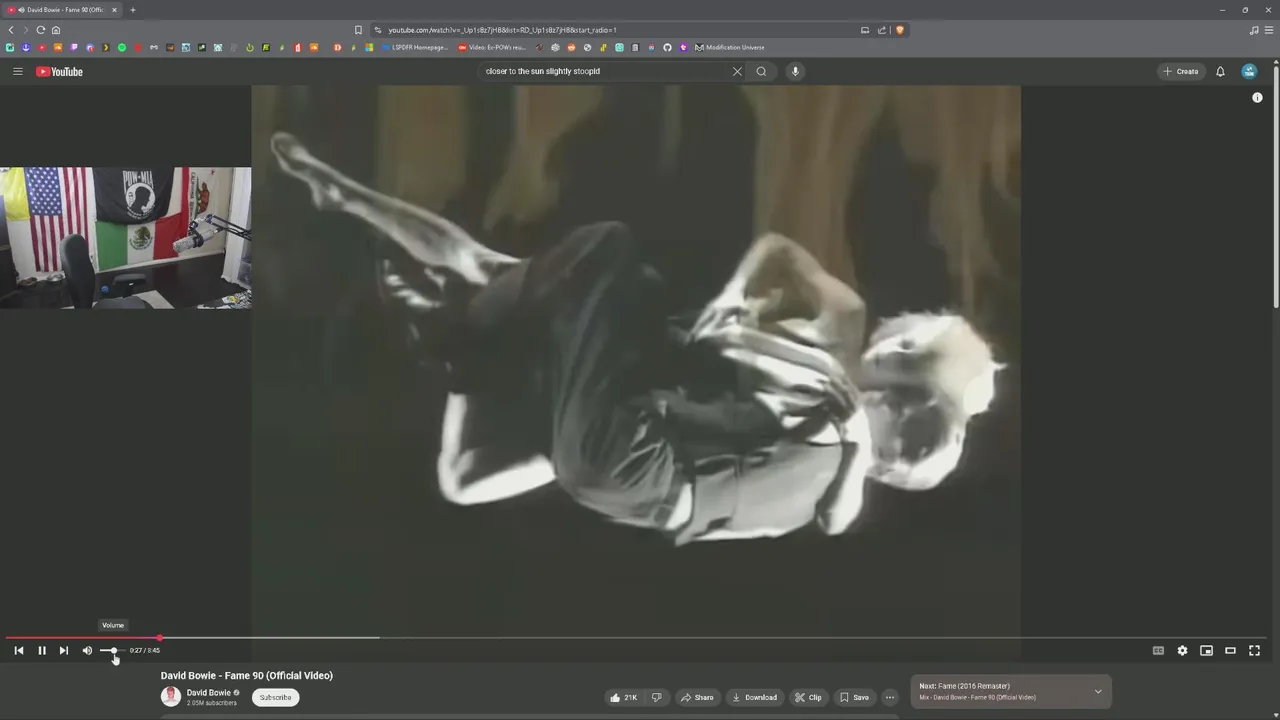This screenshot has width=1280, height=720.
Task: Go to YouTube home via logo
Action: click(59, 71)
